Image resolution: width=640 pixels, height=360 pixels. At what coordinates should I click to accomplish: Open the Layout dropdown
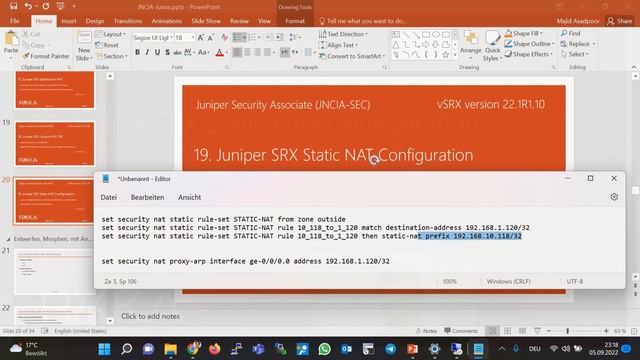point(111,34)
